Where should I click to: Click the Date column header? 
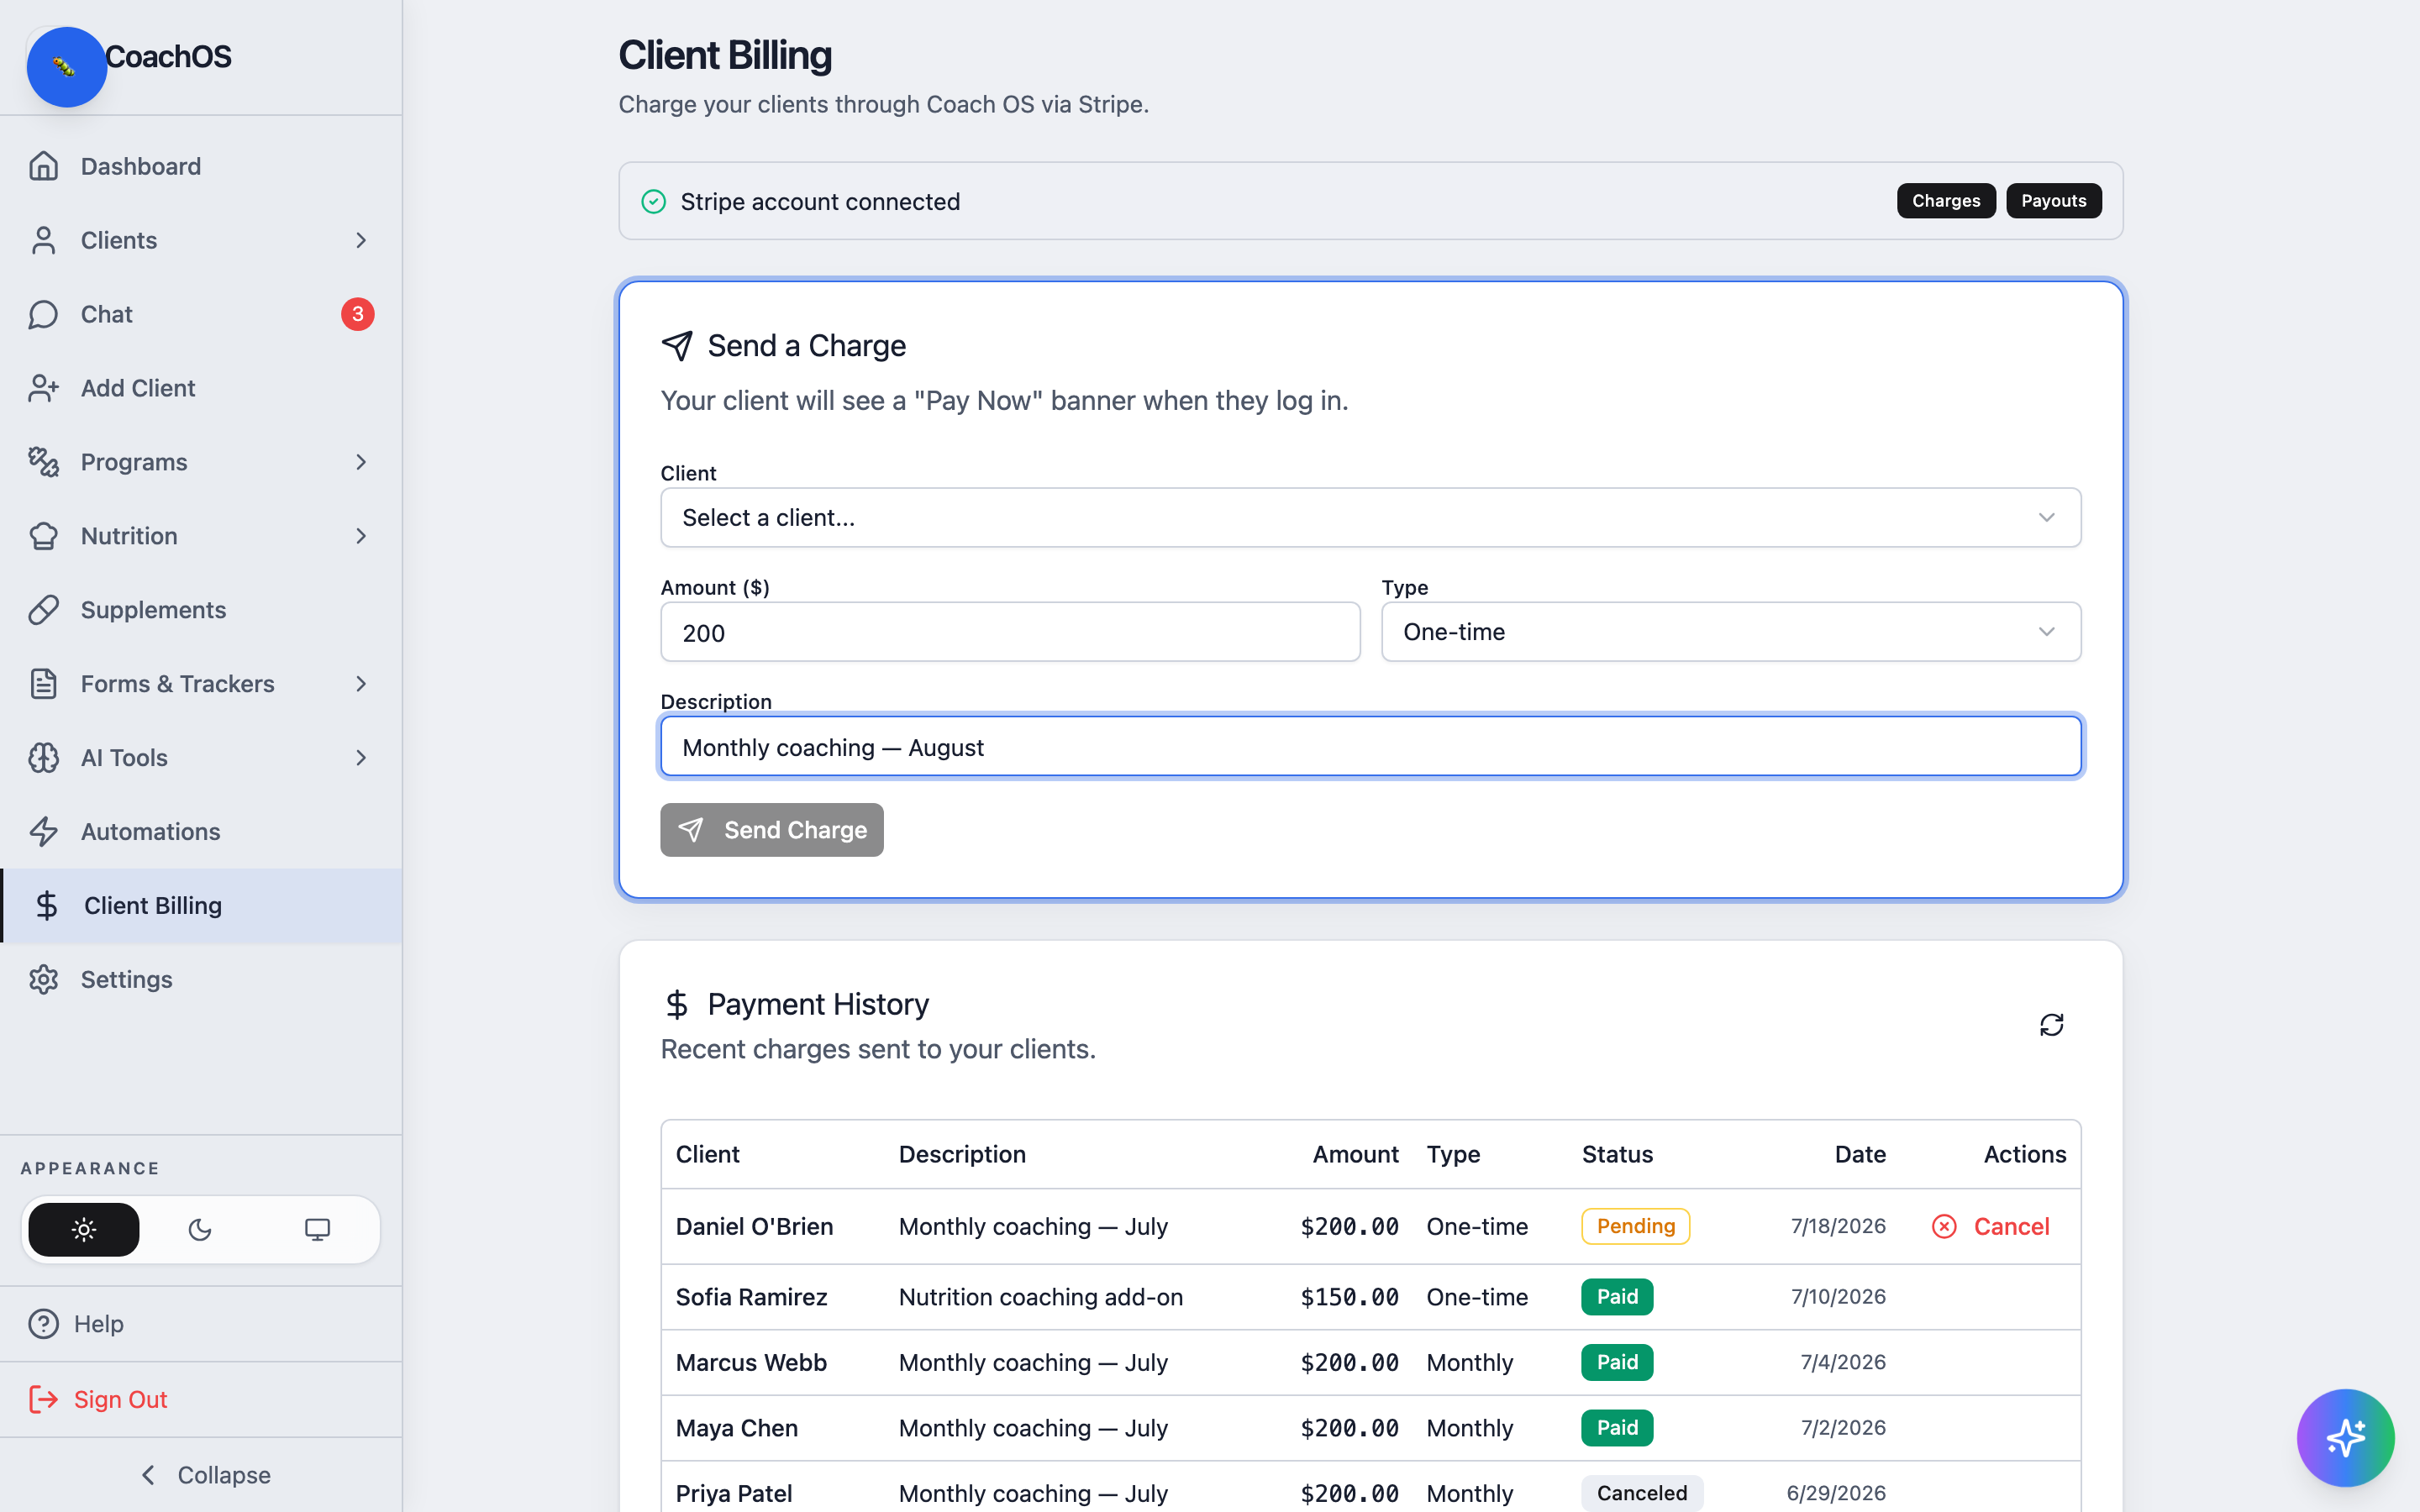[1860, 1154]
